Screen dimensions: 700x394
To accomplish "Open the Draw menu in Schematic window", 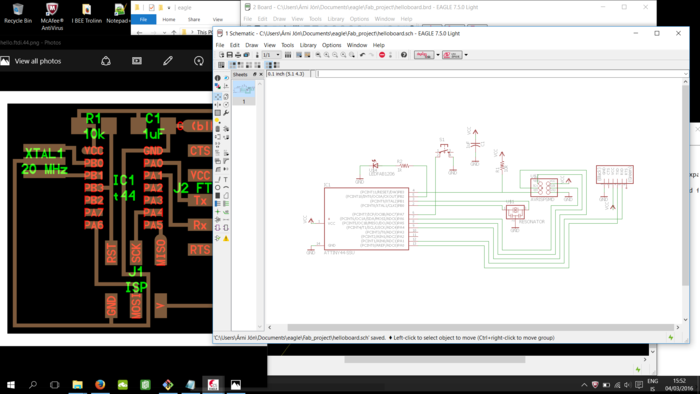I will (x=251, y=45).
